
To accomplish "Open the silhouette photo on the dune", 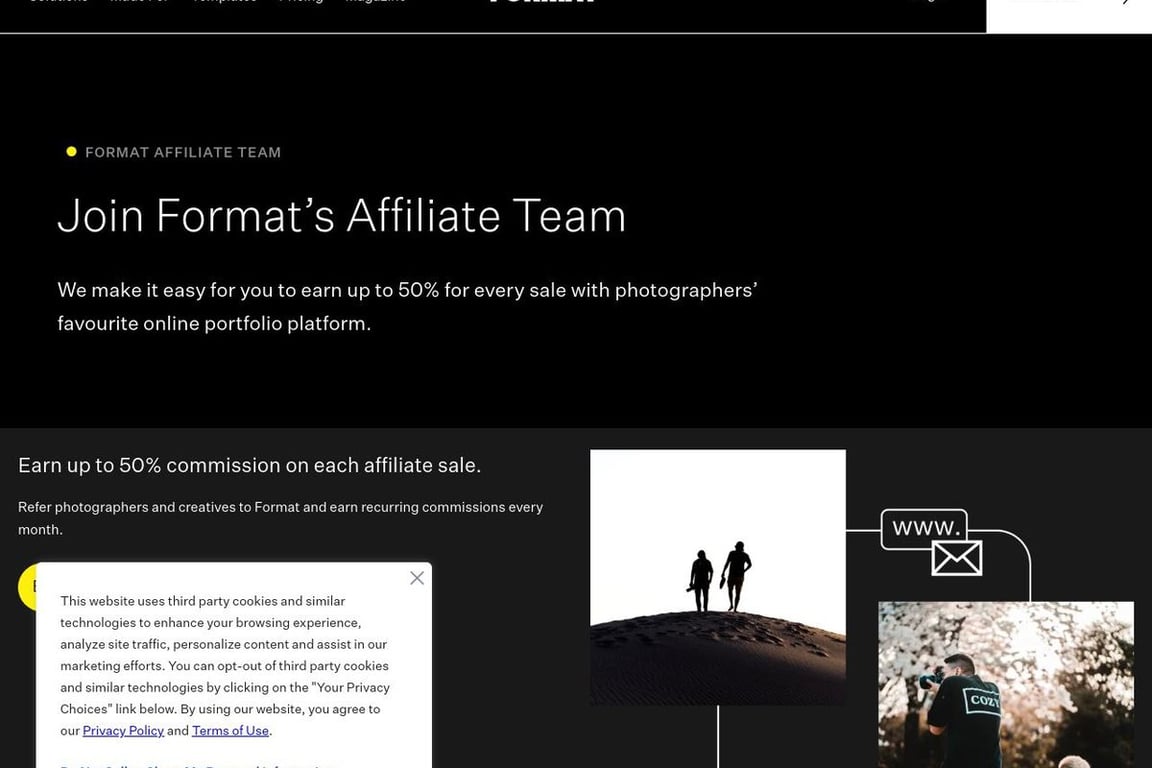I will (718, 578).
